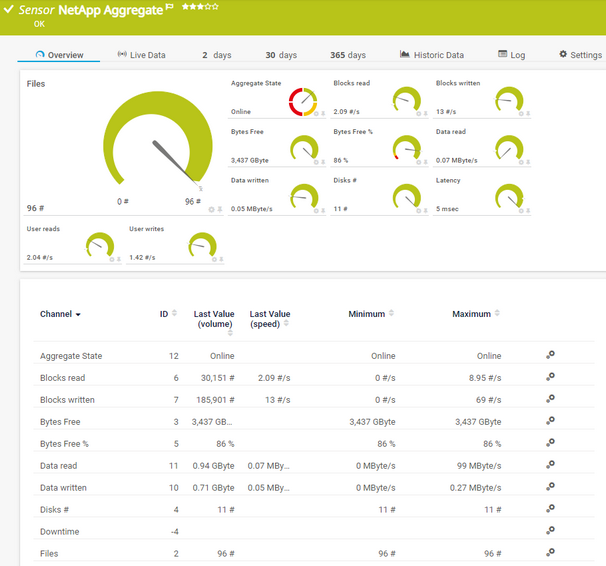Click the green status check mark icon

point(9,9)
